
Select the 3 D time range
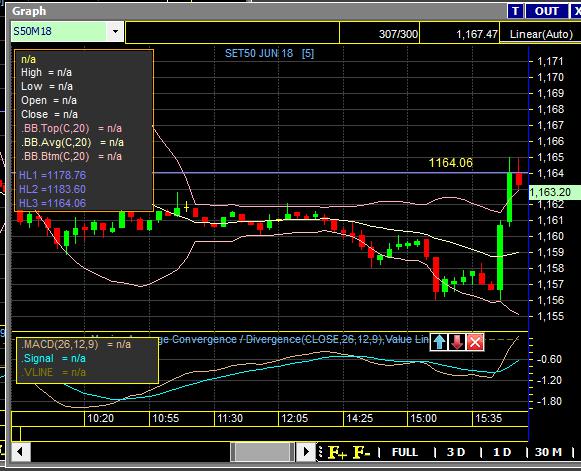tap(456, 452)
